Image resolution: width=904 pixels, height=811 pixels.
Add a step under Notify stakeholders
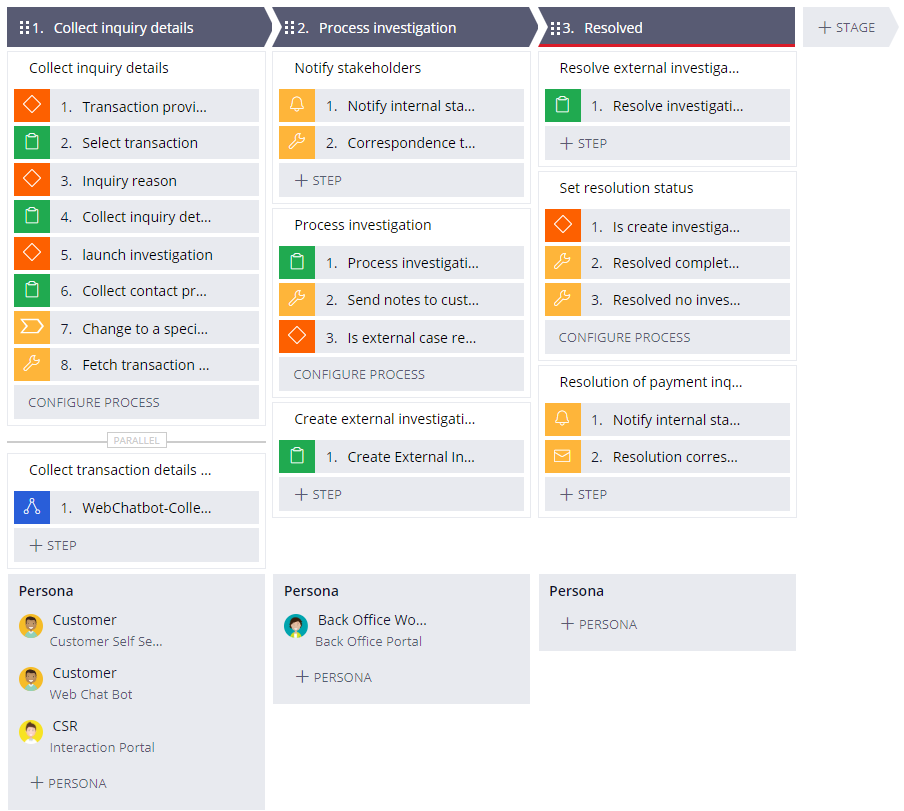pyautogui.click(x=318, y=181)
